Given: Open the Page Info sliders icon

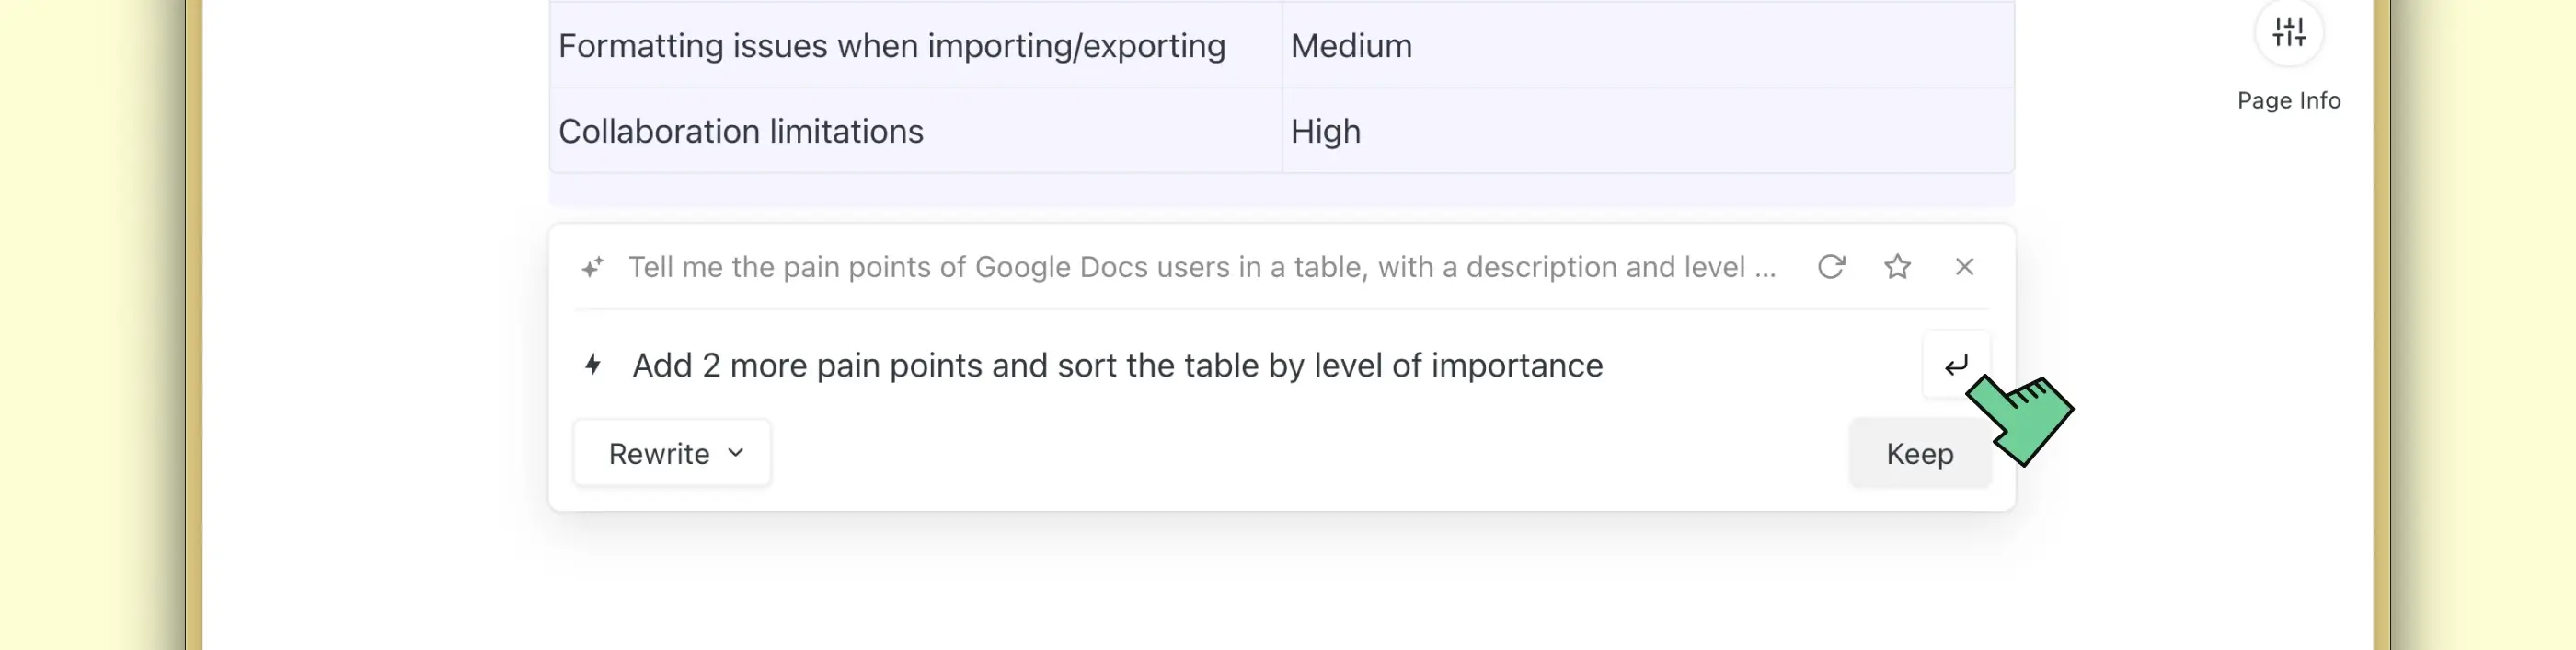Looking at the screenshot, I should pyautogui.click(x=2288, y=33).
